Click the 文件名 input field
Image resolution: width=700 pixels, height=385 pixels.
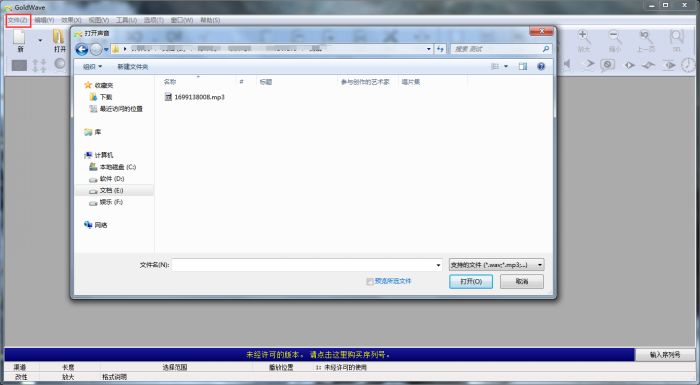(x=303, y=265)
